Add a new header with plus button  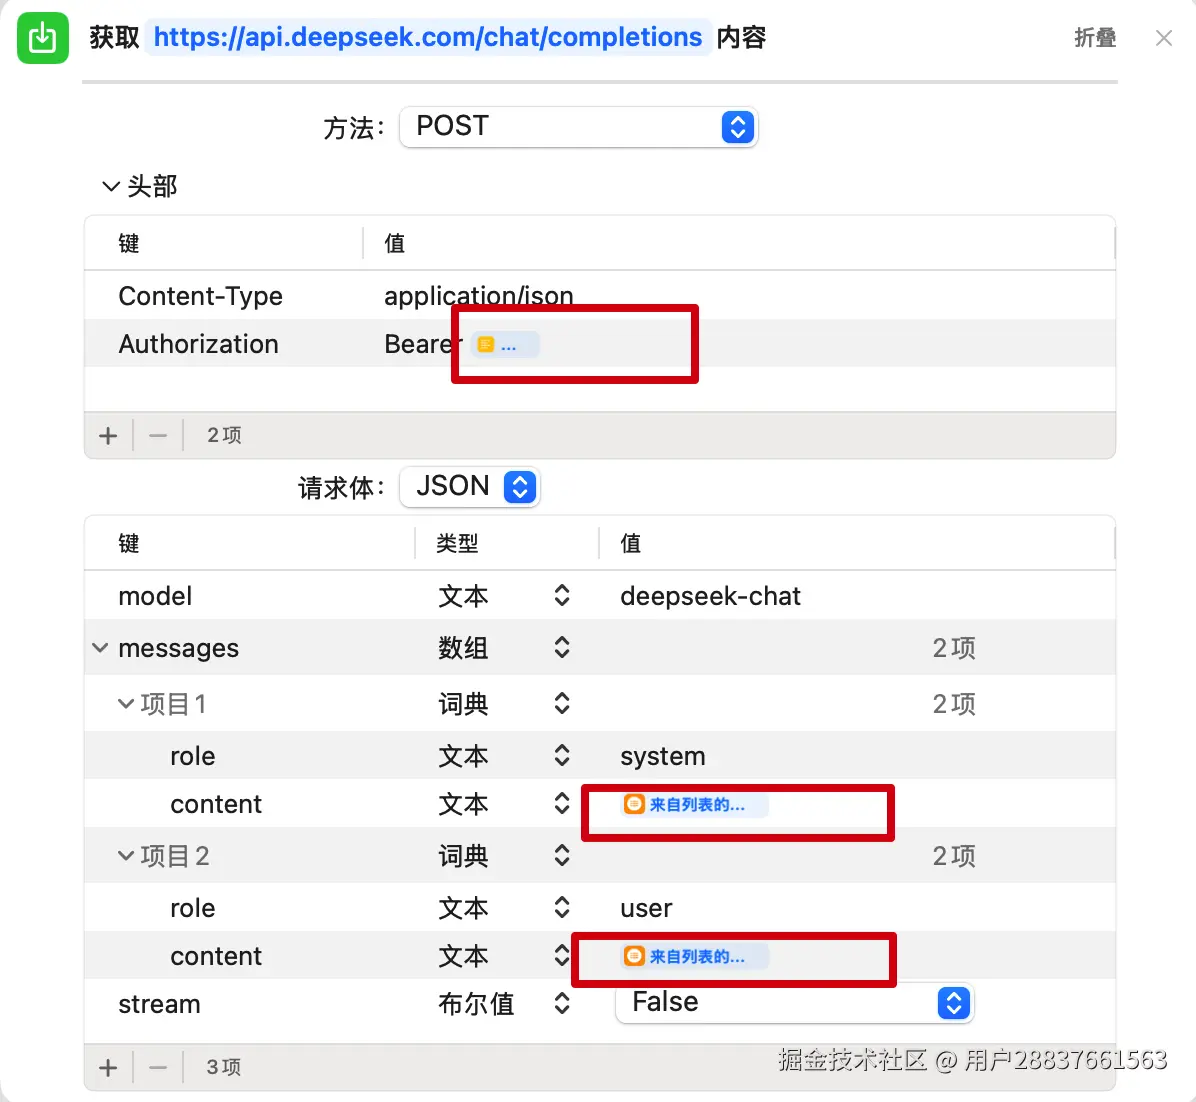pos(108,435)
